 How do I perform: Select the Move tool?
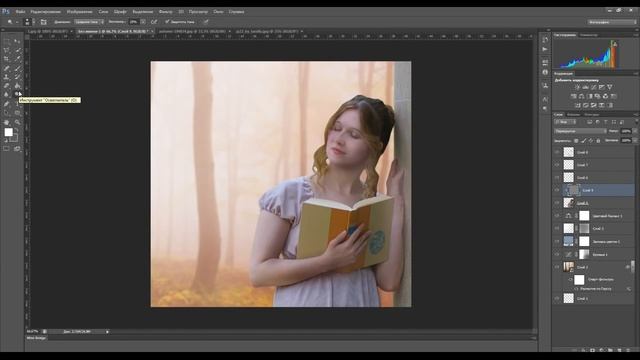(x=17, y=41)
